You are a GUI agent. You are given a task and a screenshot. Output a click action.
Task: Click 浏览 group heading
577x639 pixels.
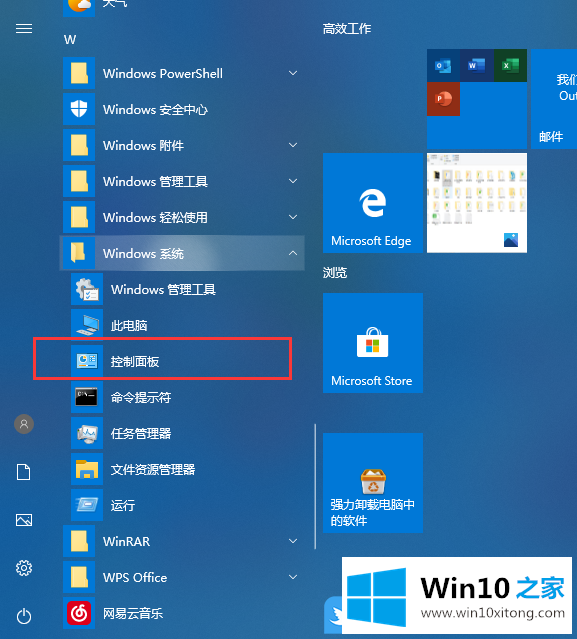point(335,272)
